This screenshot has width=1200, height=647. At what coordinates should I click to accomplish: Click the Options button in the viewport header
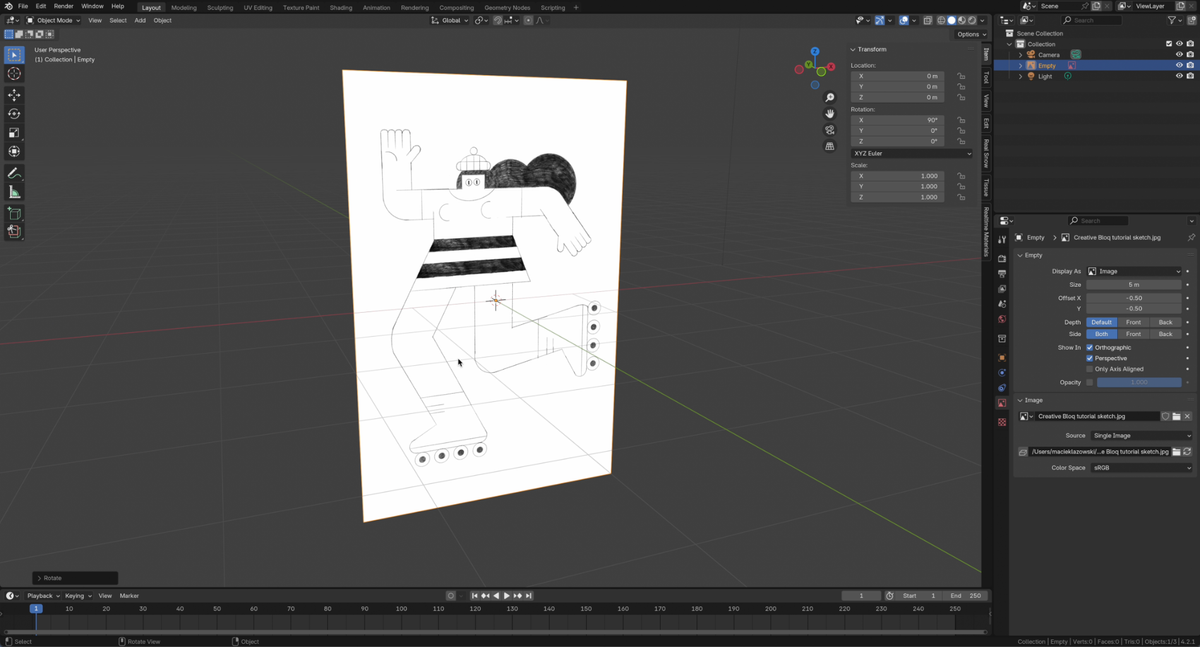click(x=967, y=33)
